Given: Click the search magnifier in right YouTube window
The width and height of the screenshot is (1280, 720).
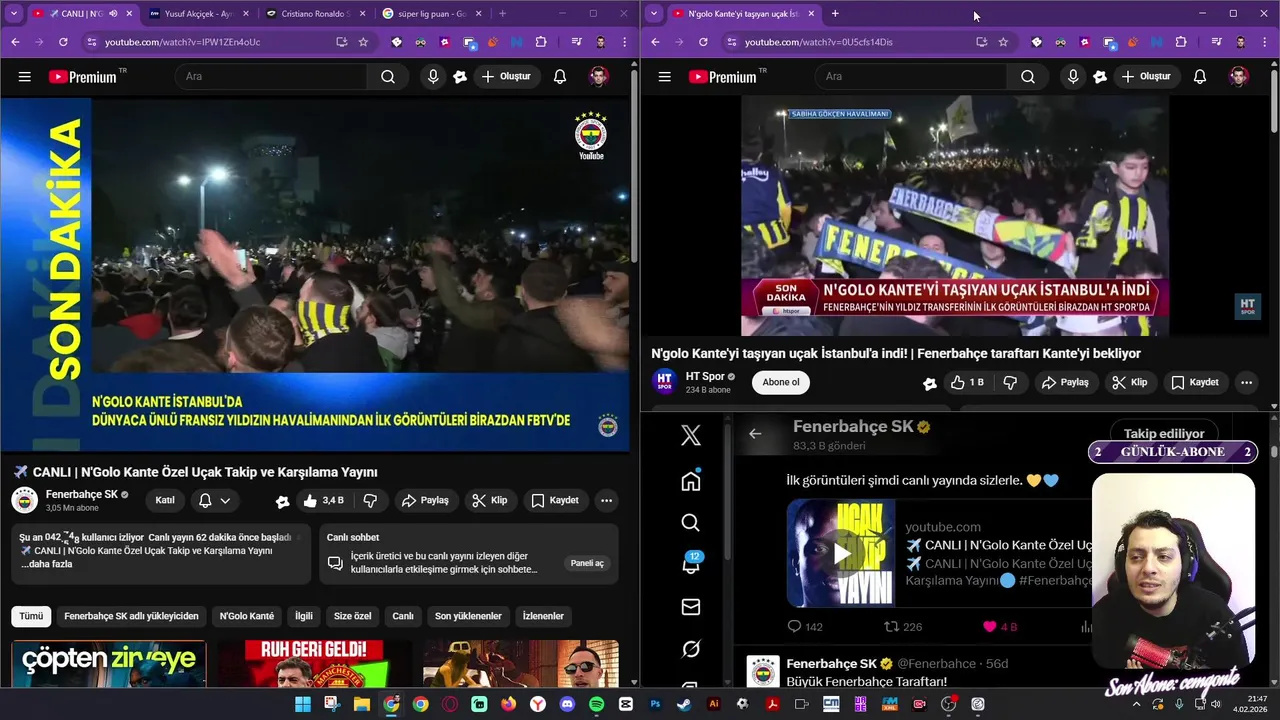Looking at the screenshot, I should [x=1027, y=77].
